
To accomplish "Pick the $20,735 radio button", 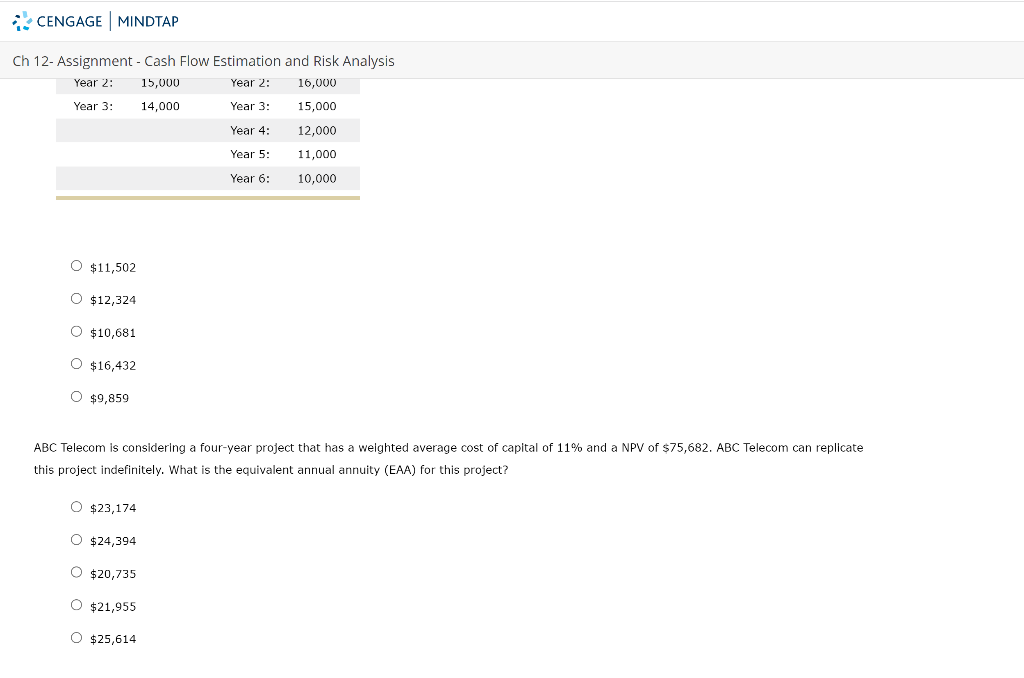I will click(x=76, y=572).
